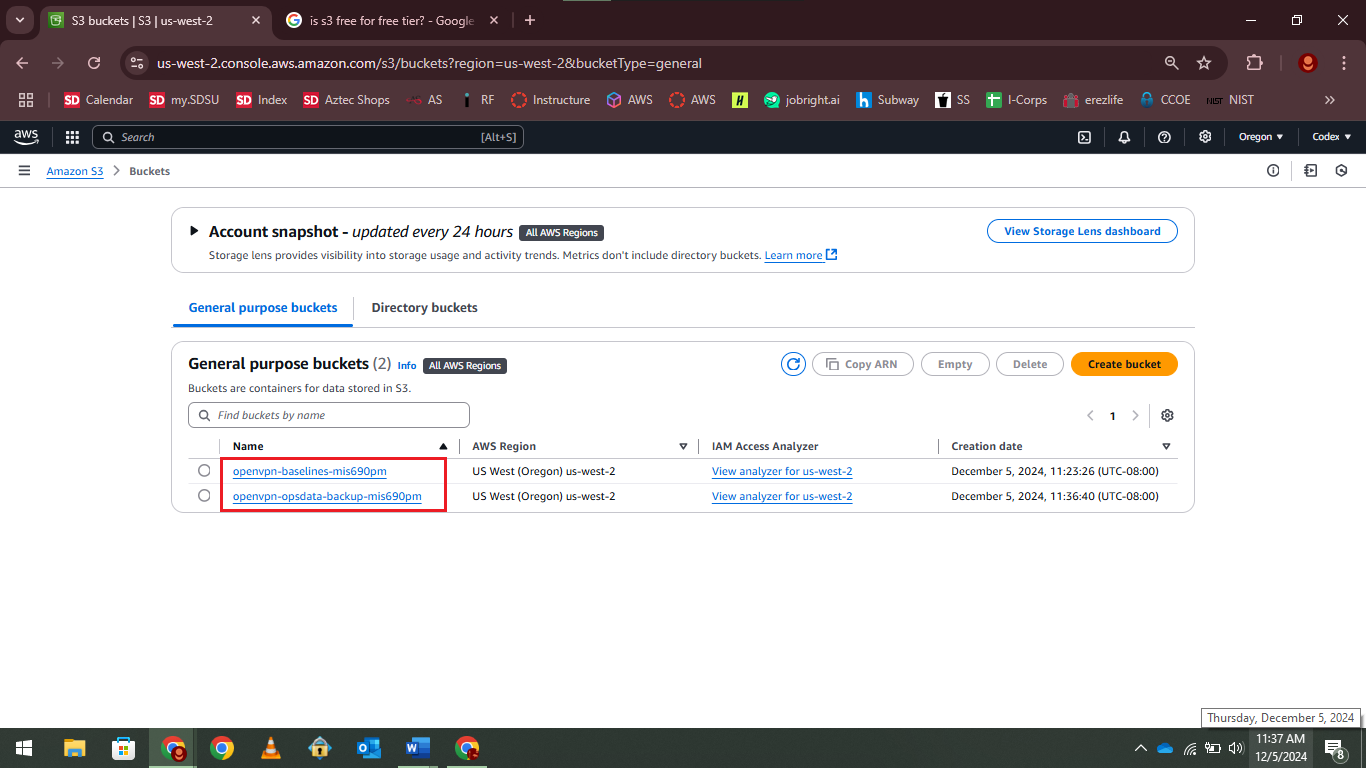Open a new browser tab

point(530,20)
